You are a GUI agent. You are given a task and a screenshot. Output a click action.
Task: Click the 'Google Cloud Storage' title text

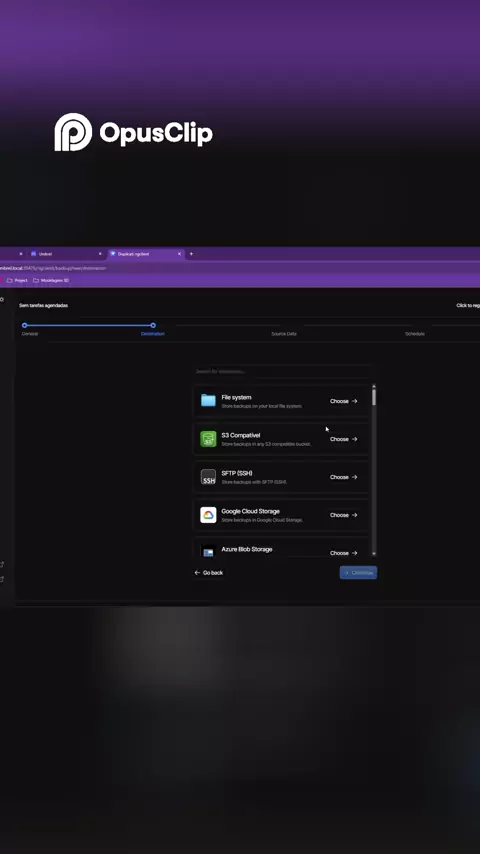click(251, 511)
